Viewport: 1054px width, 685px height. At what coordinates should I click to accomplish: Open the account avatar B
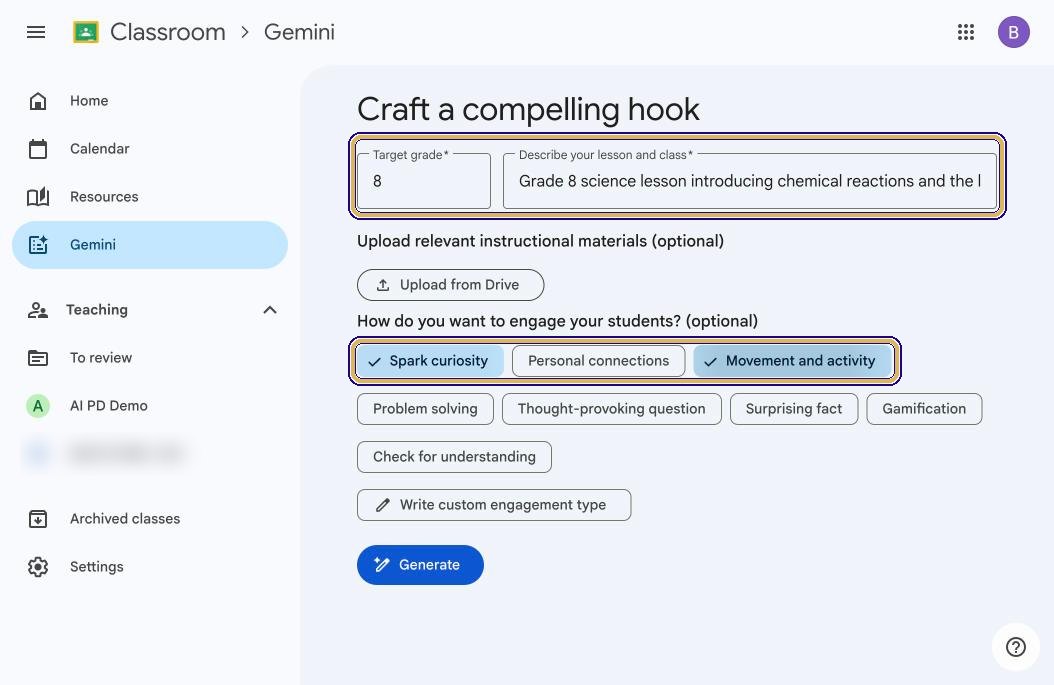coord(1014,32)
